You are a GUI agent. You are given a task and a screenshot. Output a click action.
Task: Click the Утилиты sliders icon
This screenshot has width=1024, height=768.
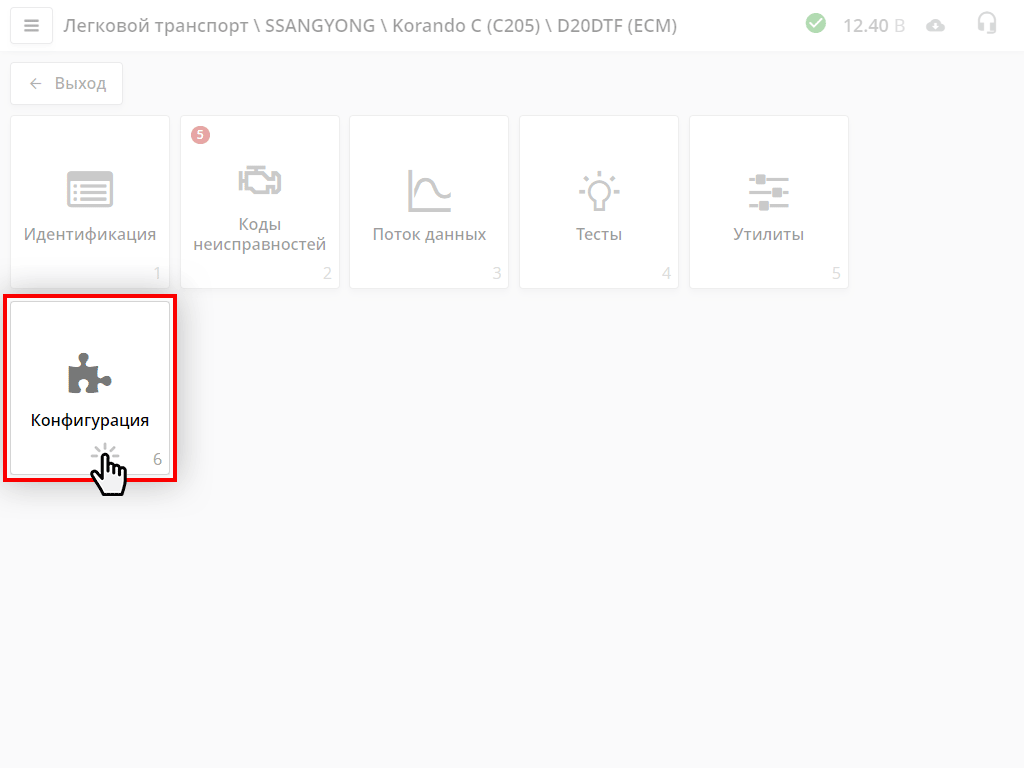(x=768, y=190)
